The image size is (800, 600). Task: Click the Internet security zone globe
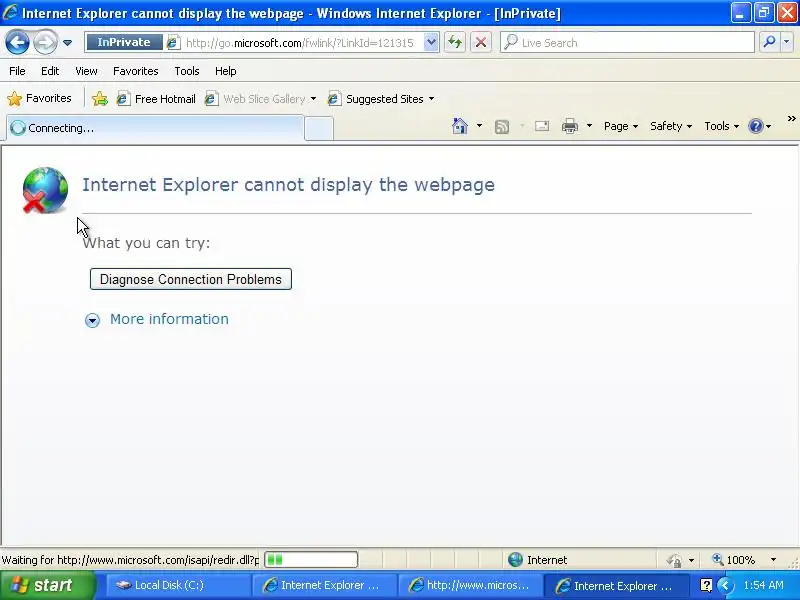[515, 560]
